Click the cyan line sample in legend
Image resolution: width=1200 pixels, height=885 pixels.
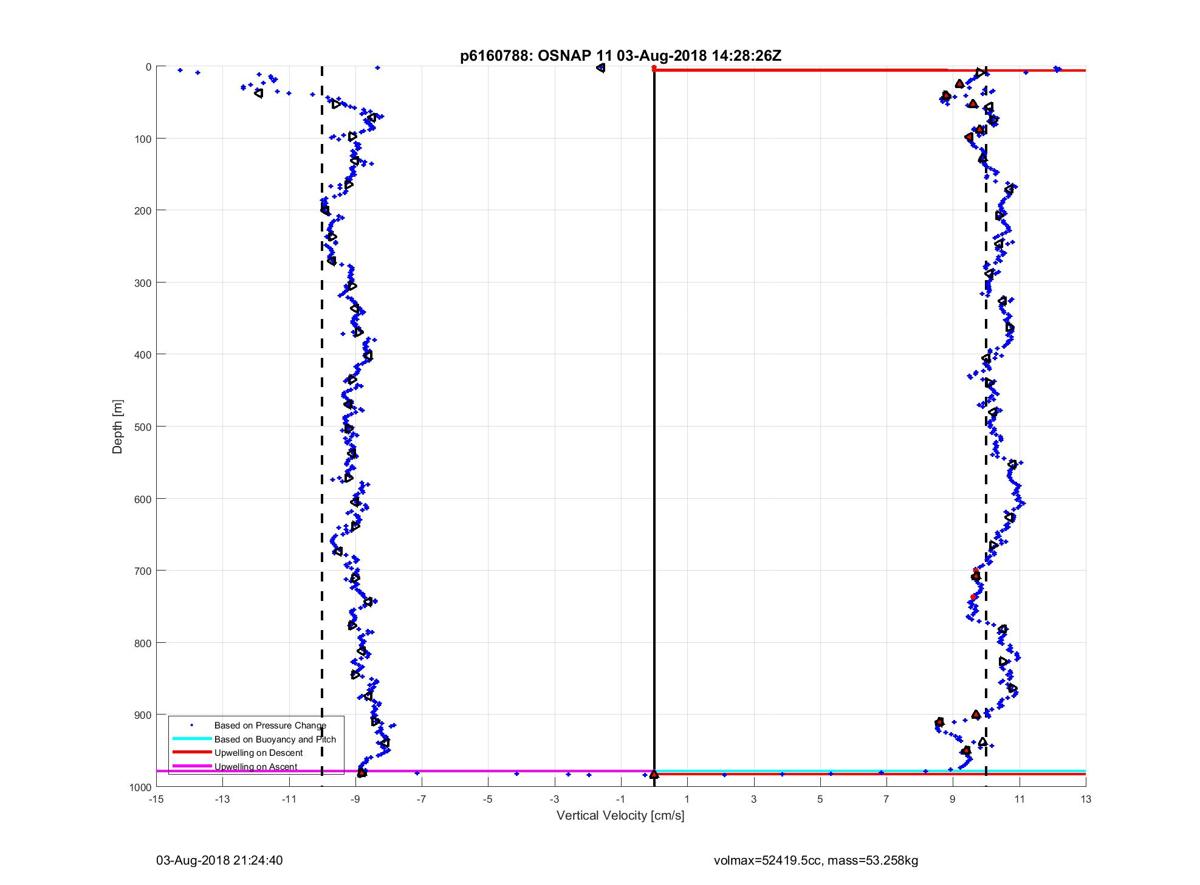[x=191, y=739]
